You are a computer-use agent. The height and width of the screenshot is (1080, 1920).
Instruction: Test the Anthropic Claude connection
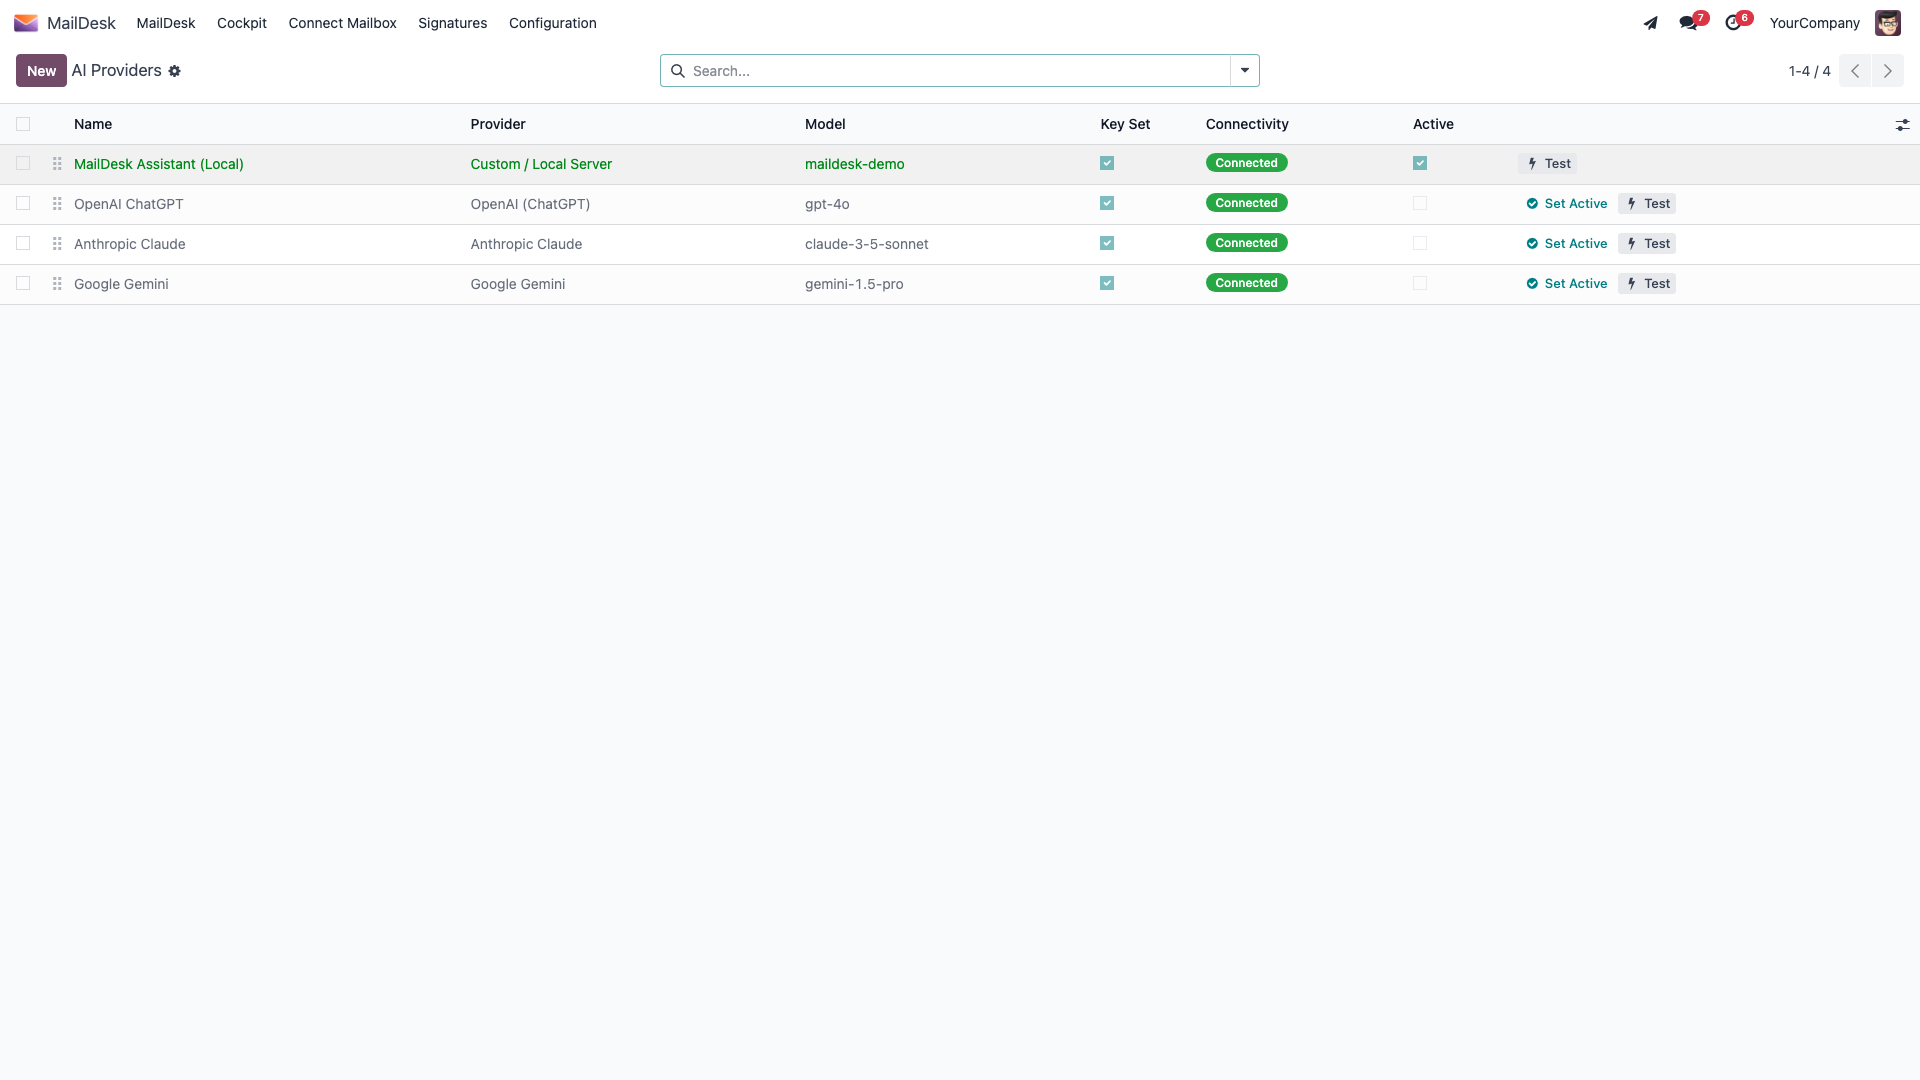1647,244
